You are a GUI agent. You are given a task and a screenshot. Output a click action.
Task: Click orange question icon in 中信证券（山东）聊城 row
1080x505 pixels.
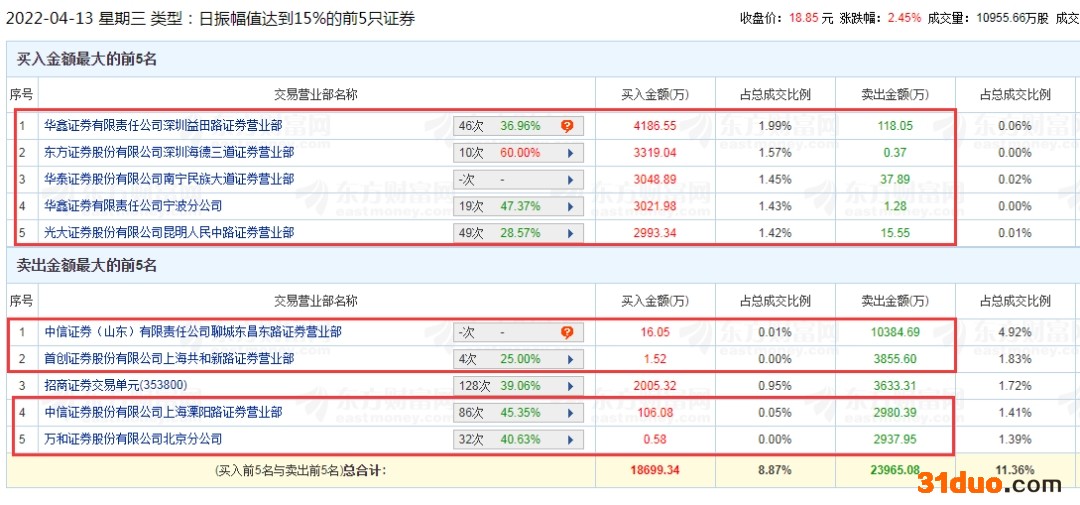point(567,332)
